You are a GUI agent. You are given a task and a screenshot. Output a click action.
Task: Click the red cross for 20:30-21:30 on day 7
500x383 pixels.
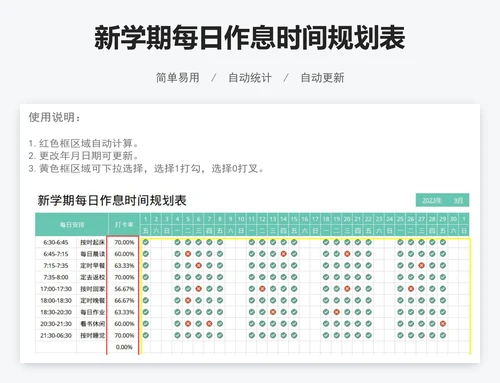tap(209, 324)
